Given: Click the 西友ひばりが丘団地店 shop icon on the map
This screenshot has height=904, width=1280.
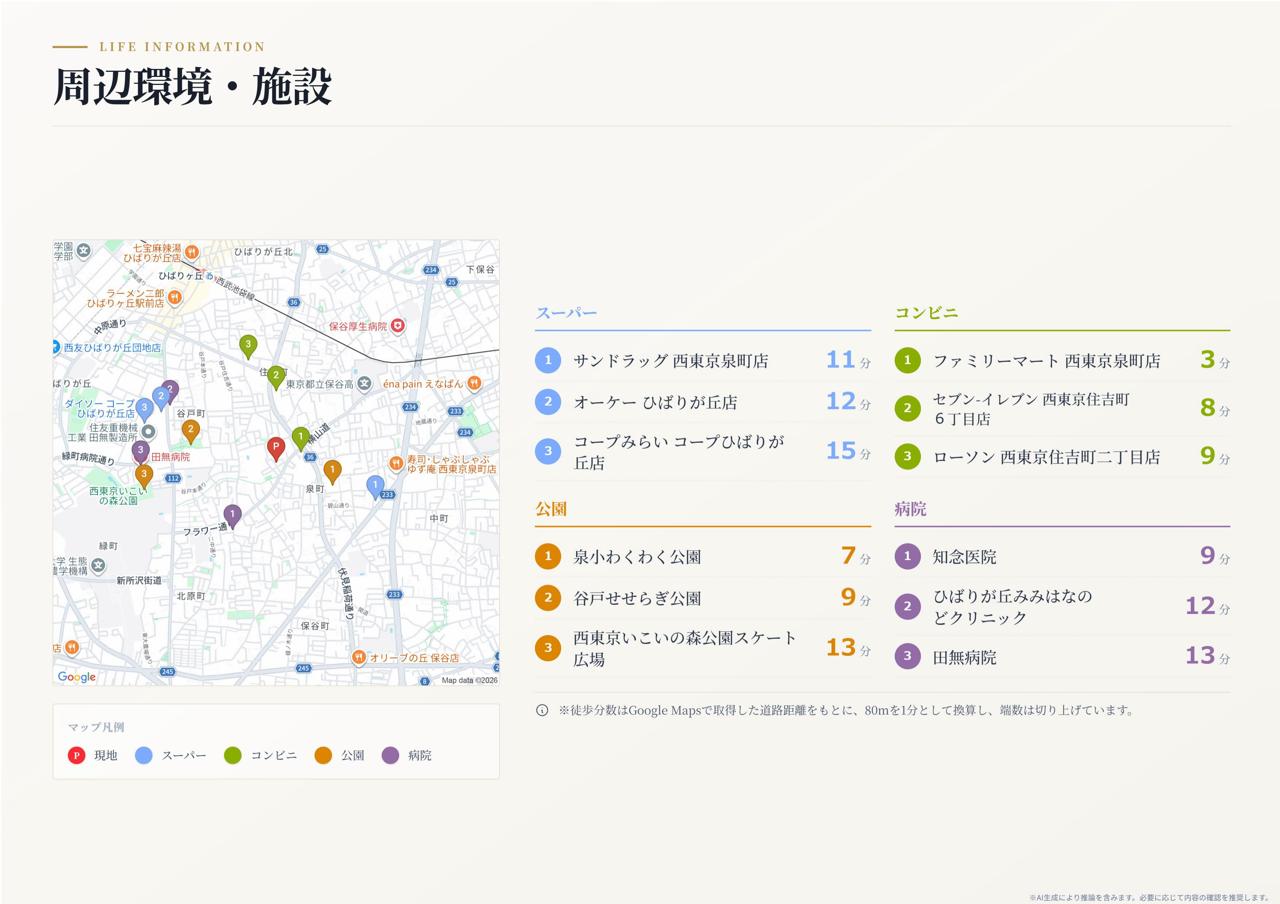Looking at the screenshot, I should (x=56, y=347).
